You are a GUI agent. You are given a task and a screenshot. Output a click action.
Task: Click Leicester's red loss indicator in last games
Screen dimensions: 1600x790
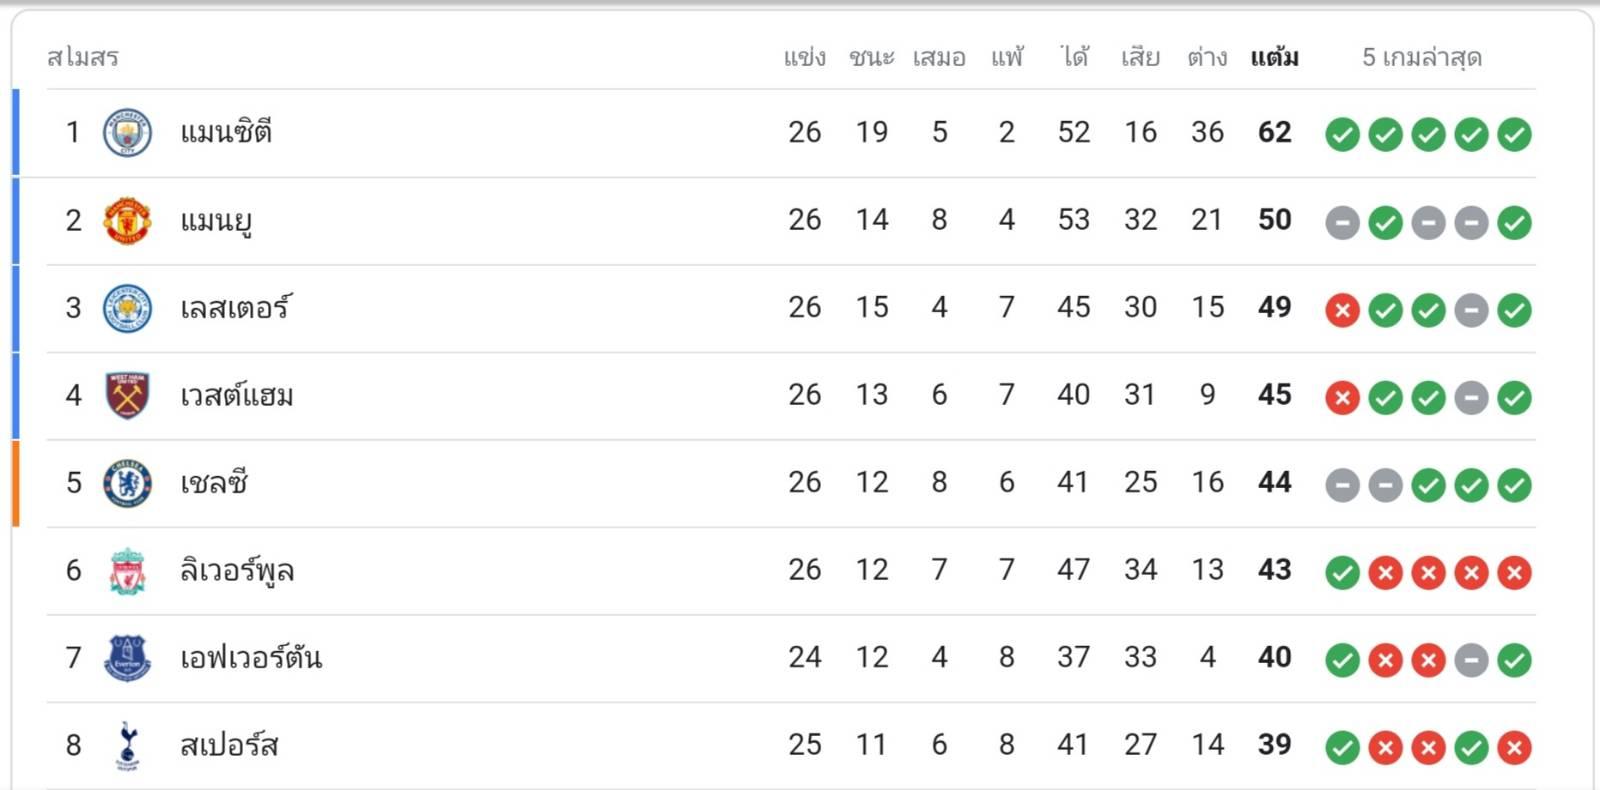pos(1342,310)
